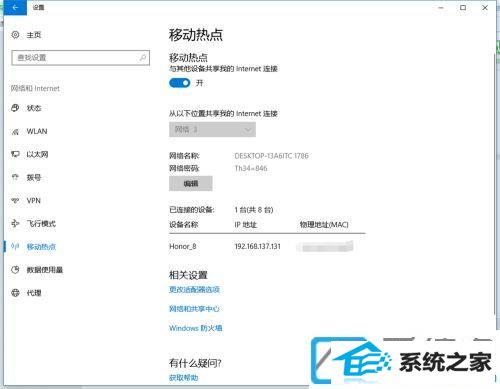Click the 查找设置 search input field

81,58
